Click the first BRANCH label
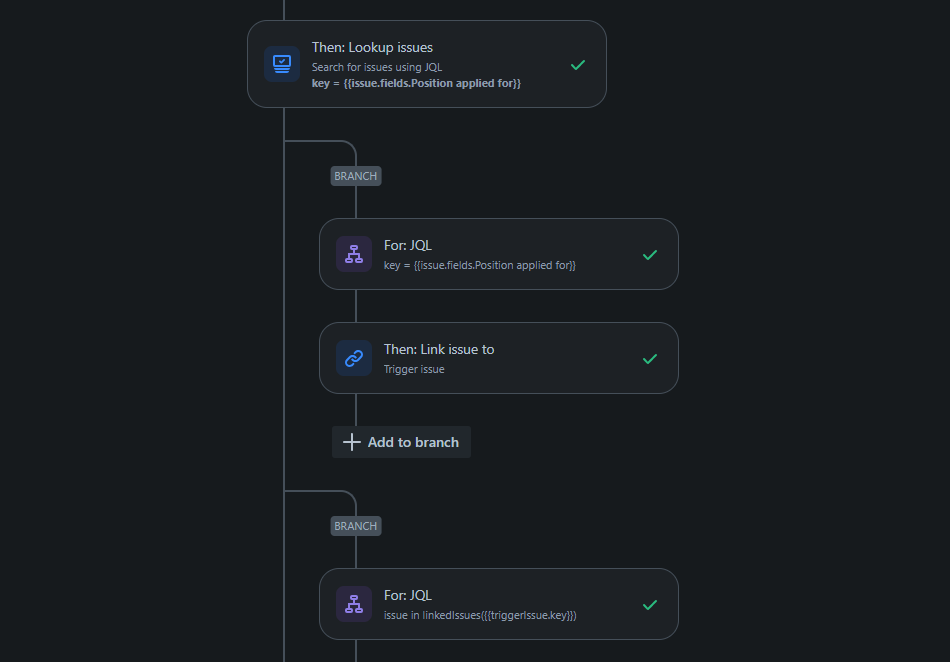The width and height of the screenshot is (950, 662). click(356, 176)
